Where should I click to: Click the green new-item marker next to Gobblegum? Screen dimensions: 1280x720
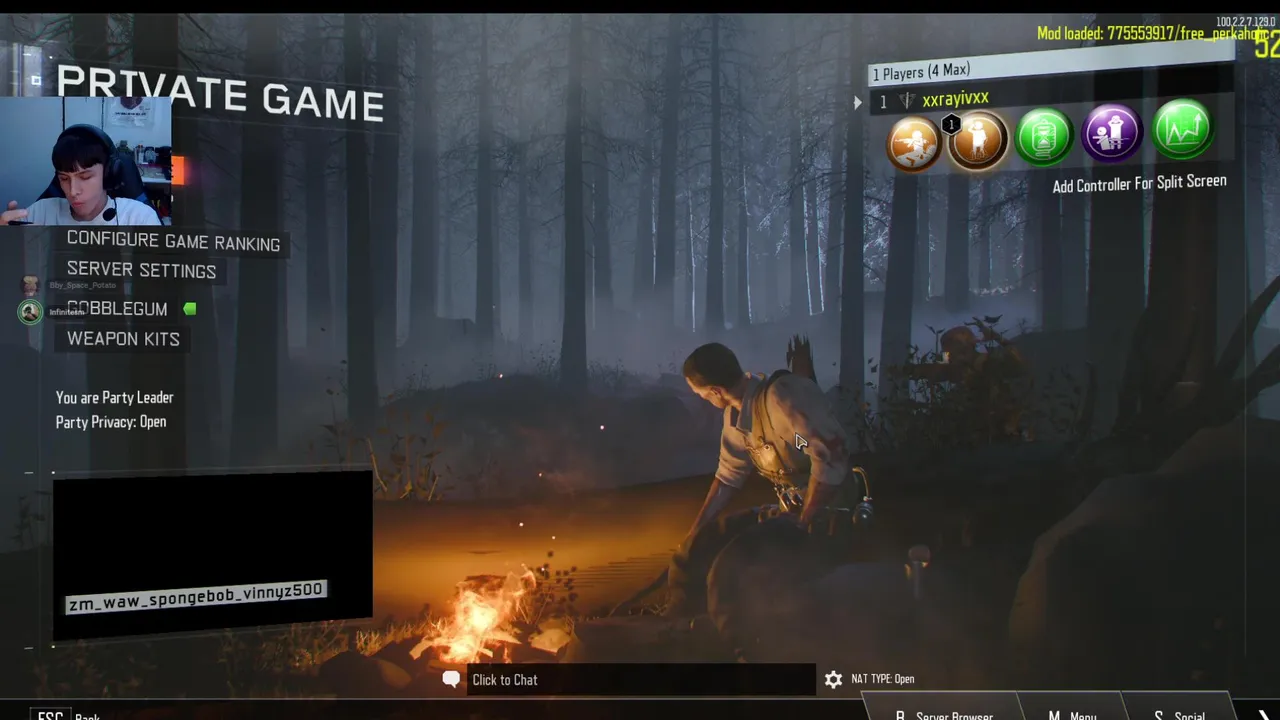point(190,309)
